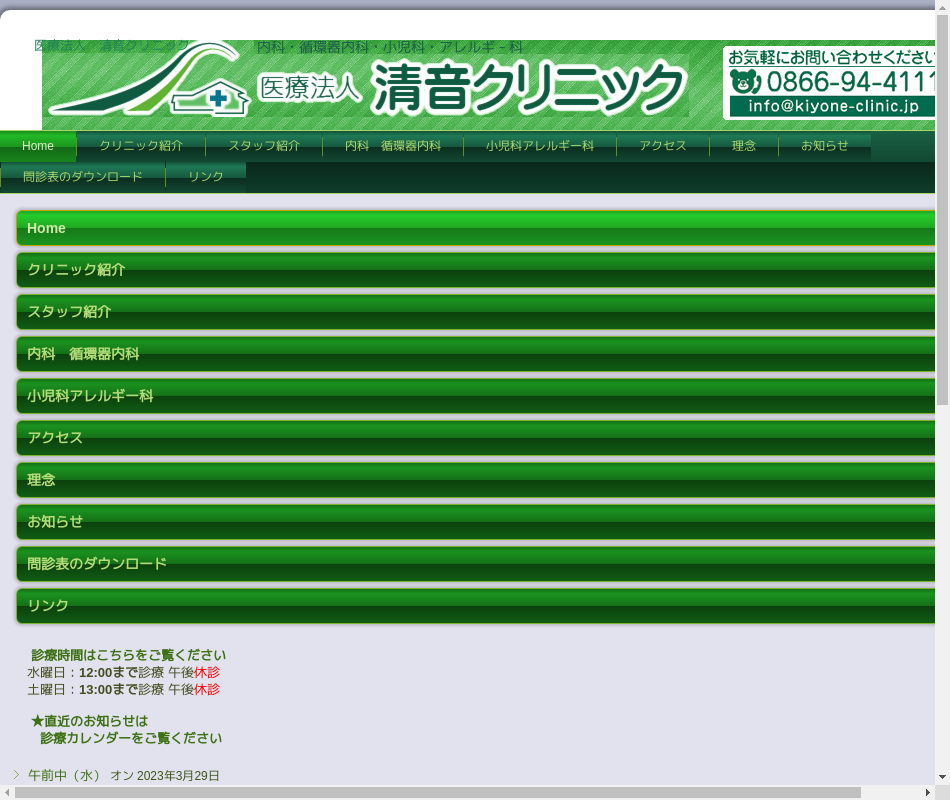
Task: Open お知らせ large sidebar button
Action: (x=476, y=522)
